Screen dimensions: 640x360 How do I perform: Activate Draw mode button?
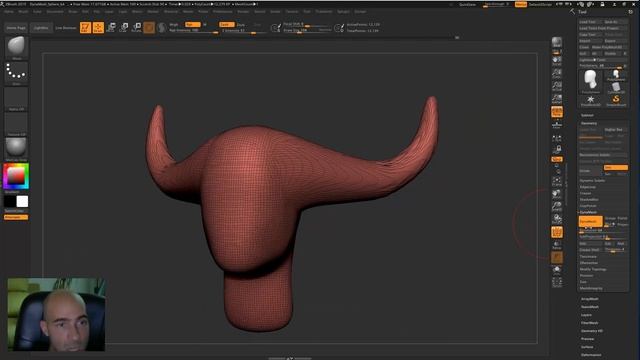click(x=98, y=27)
